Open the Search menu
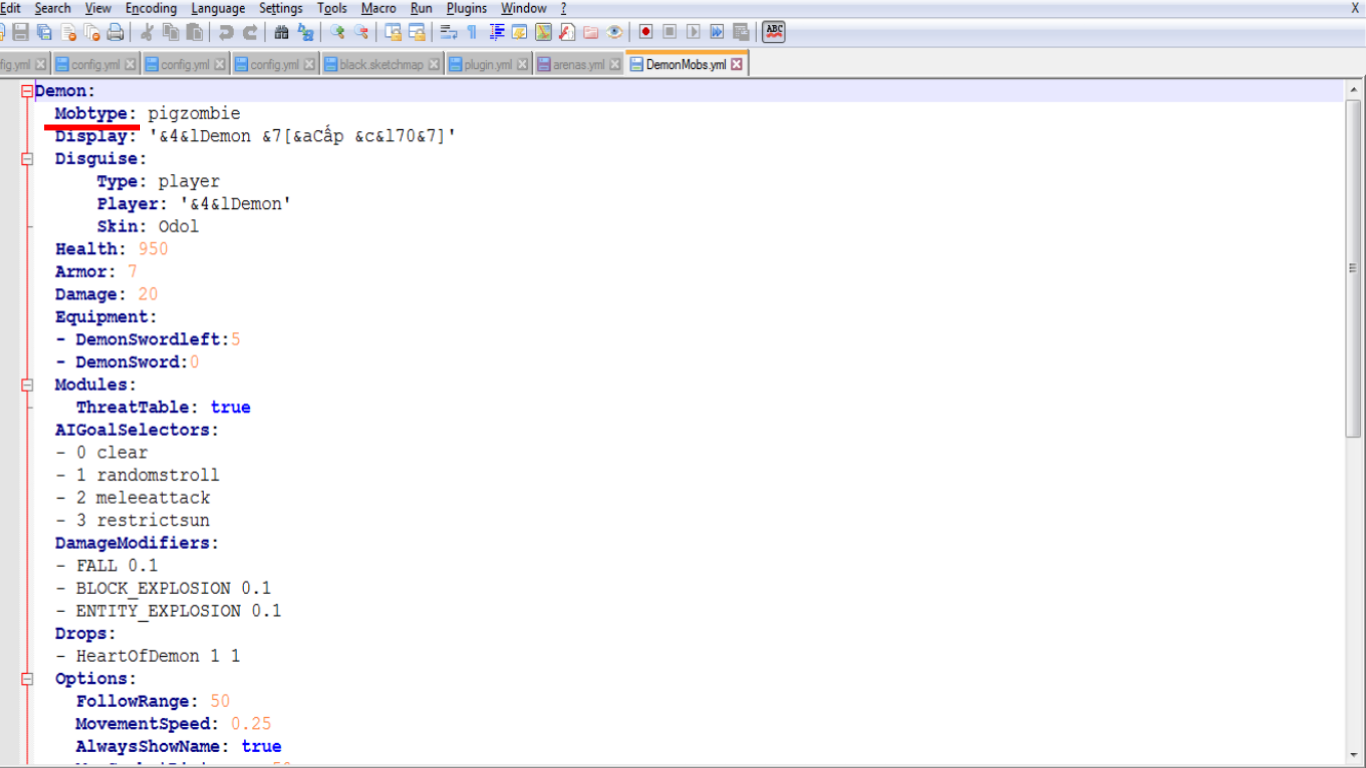 click(53, 8)
